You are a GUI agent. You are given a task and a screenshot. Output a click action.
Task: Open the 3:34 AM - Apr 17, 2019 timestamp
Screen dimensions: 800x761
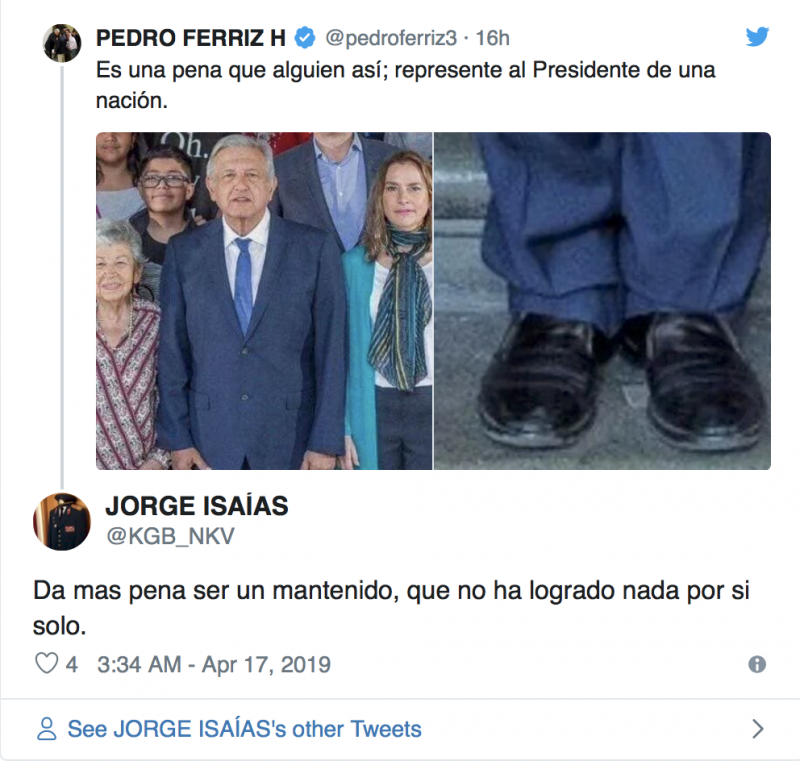click(x=214, y=664)
